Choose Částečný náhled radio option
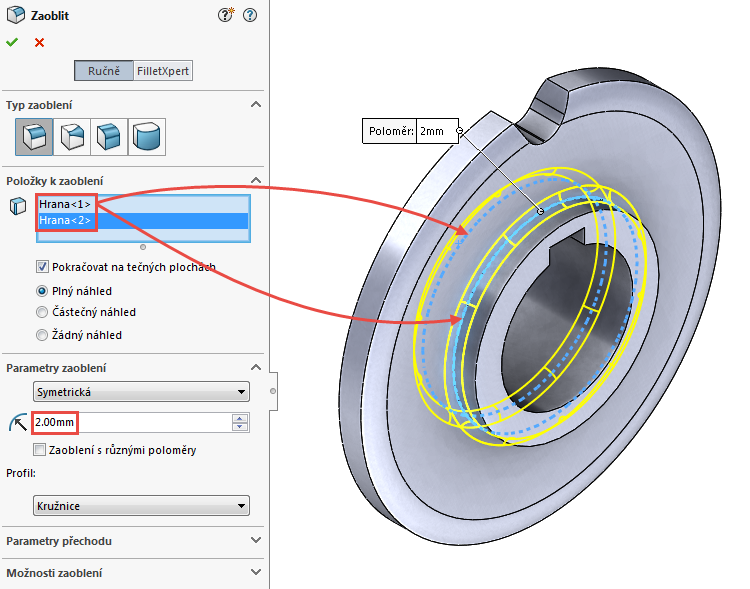The height and width of the screenshot is (589, 750). click(42, 312)
